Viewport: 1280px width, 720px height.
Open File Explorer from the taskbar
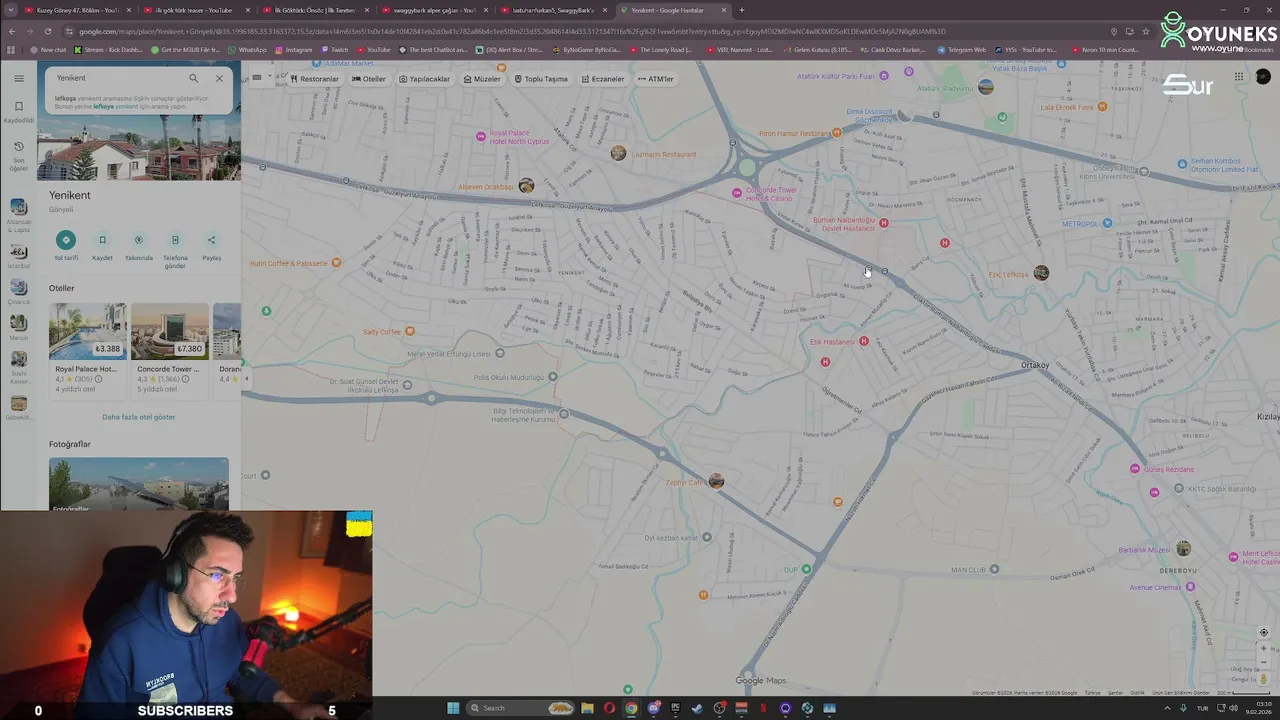(x=587, y=708)
